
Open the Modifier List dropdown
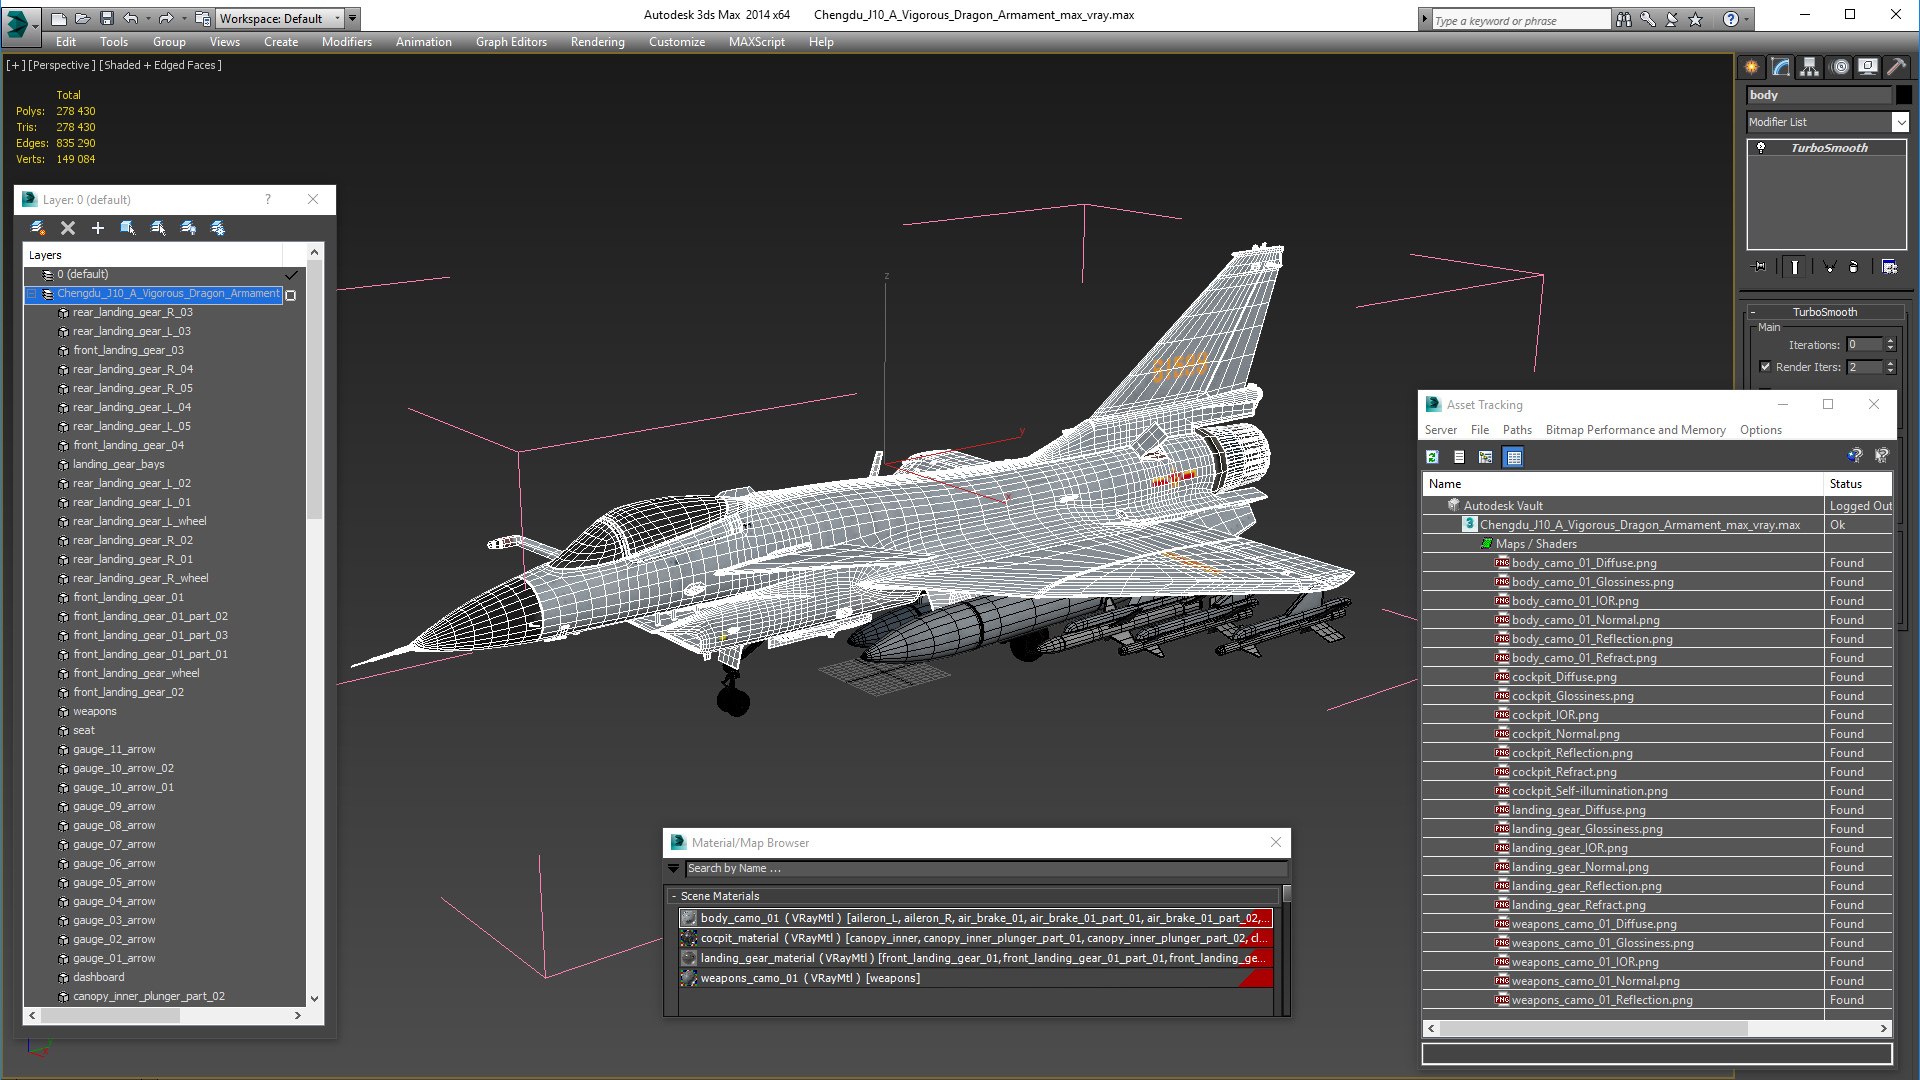[1900, 122]
